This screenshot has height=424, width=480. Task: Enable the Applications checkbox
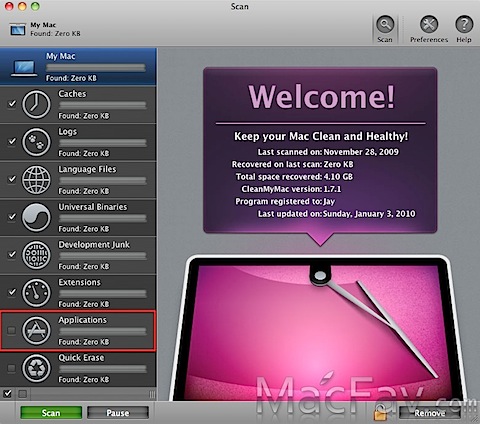click(x=12, y=330)
